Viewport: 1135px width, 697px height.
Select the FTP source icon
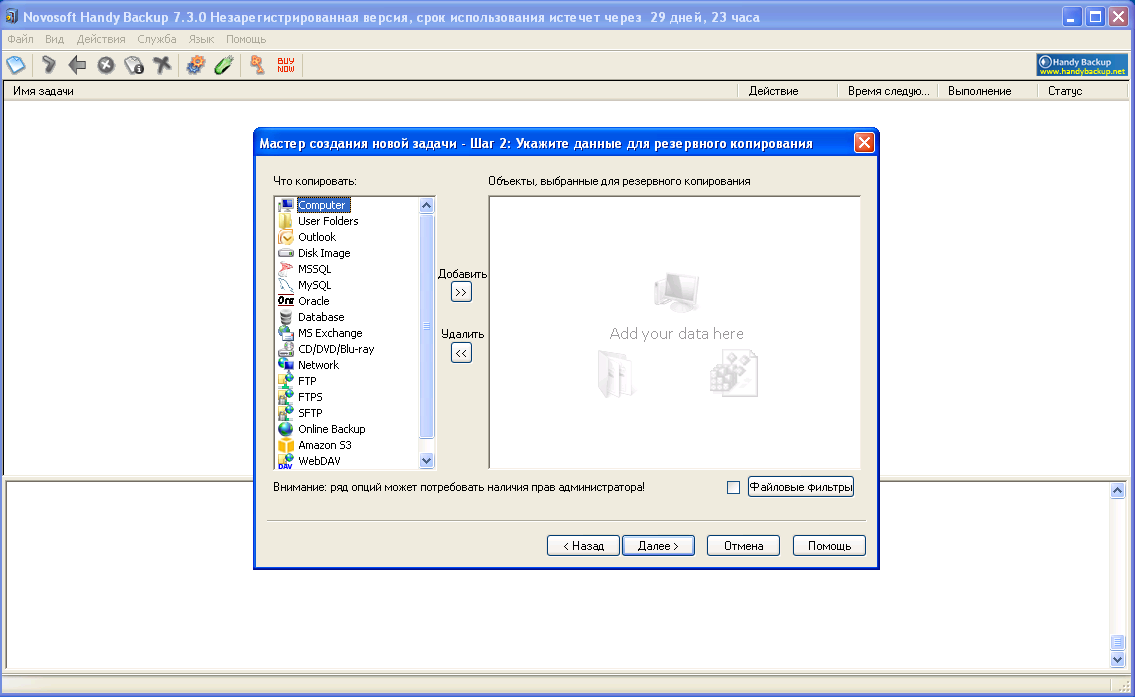pos(286,380)
